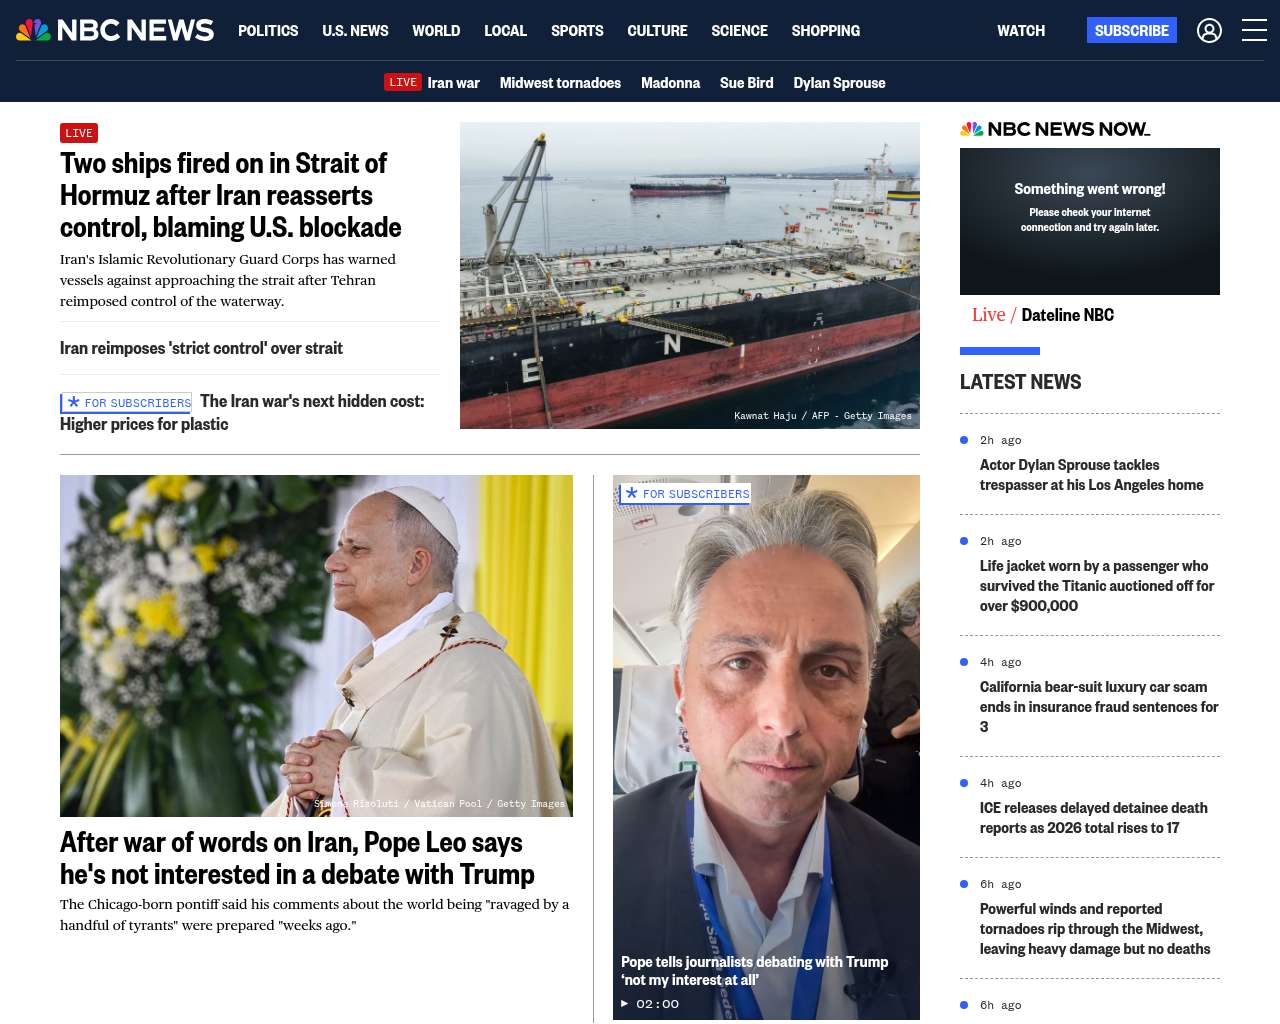Screen dimensions: 1280x1024
Task: Click the red LIVE badge above Hormuz headline
Action: tap(79, 133)
